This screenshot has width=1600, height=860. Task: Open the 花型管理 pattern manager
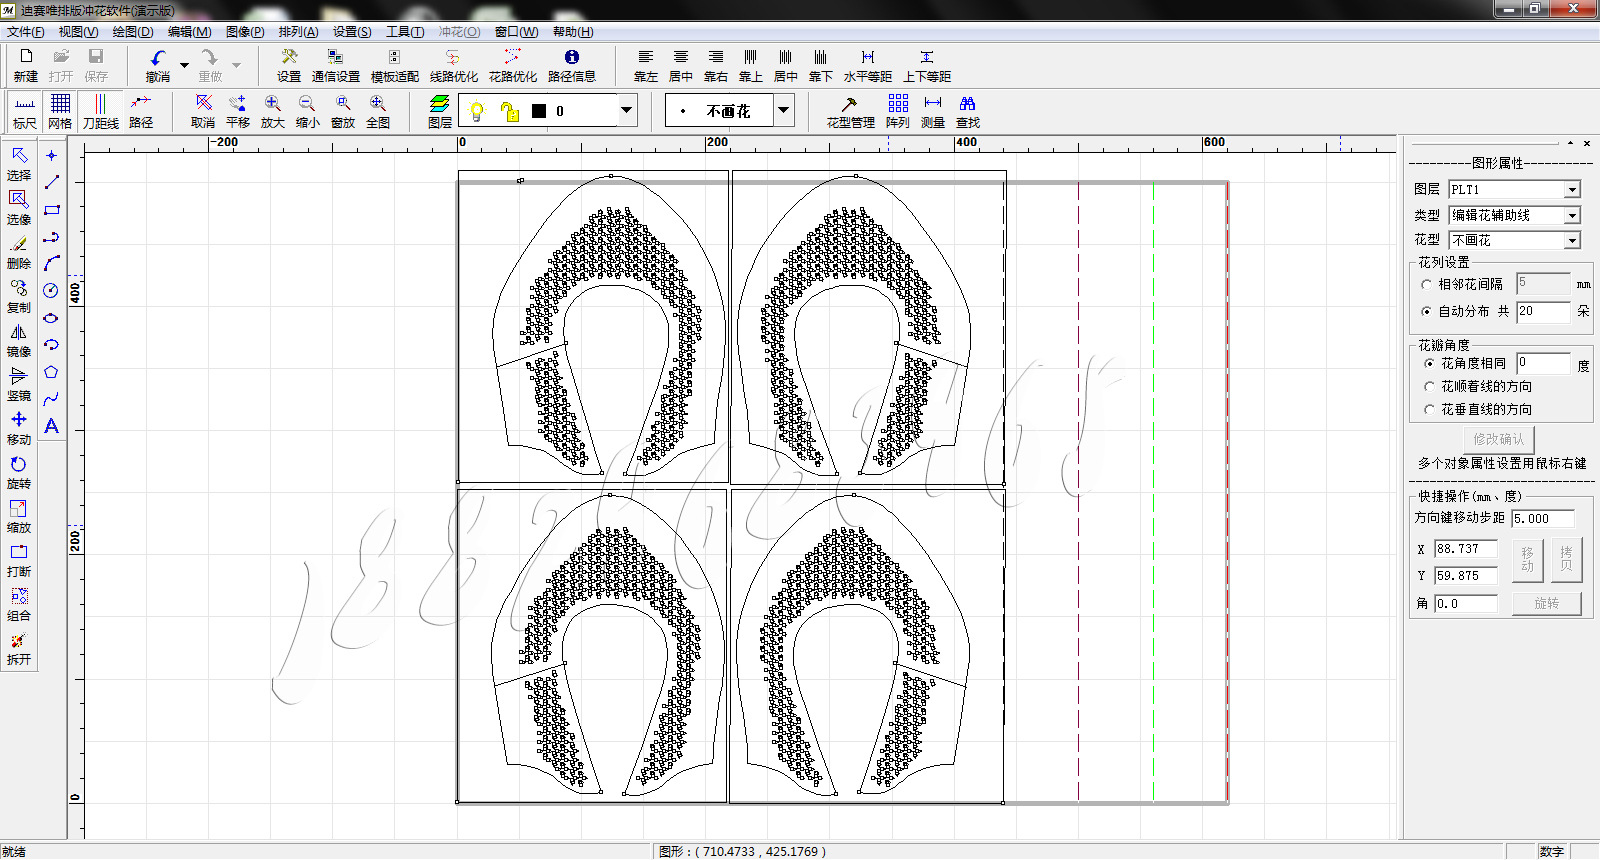click(x=849, y=104)
